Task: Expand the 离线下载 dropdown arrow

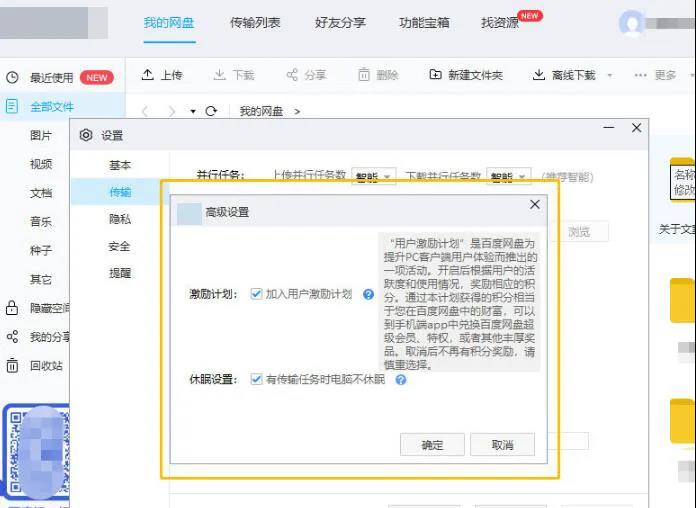Action: click(x=610, y=75)
